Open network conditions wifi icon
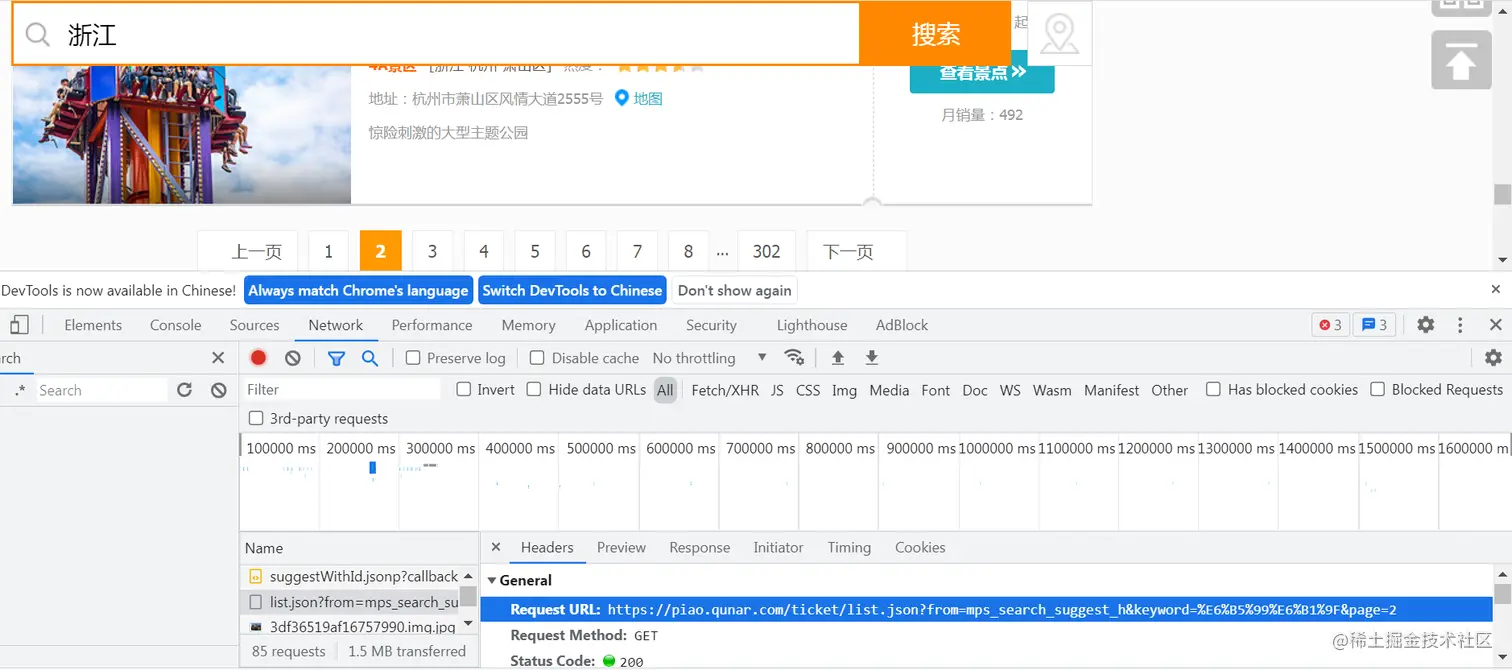This screenshot has width=1512, height=670. point(795,358)
